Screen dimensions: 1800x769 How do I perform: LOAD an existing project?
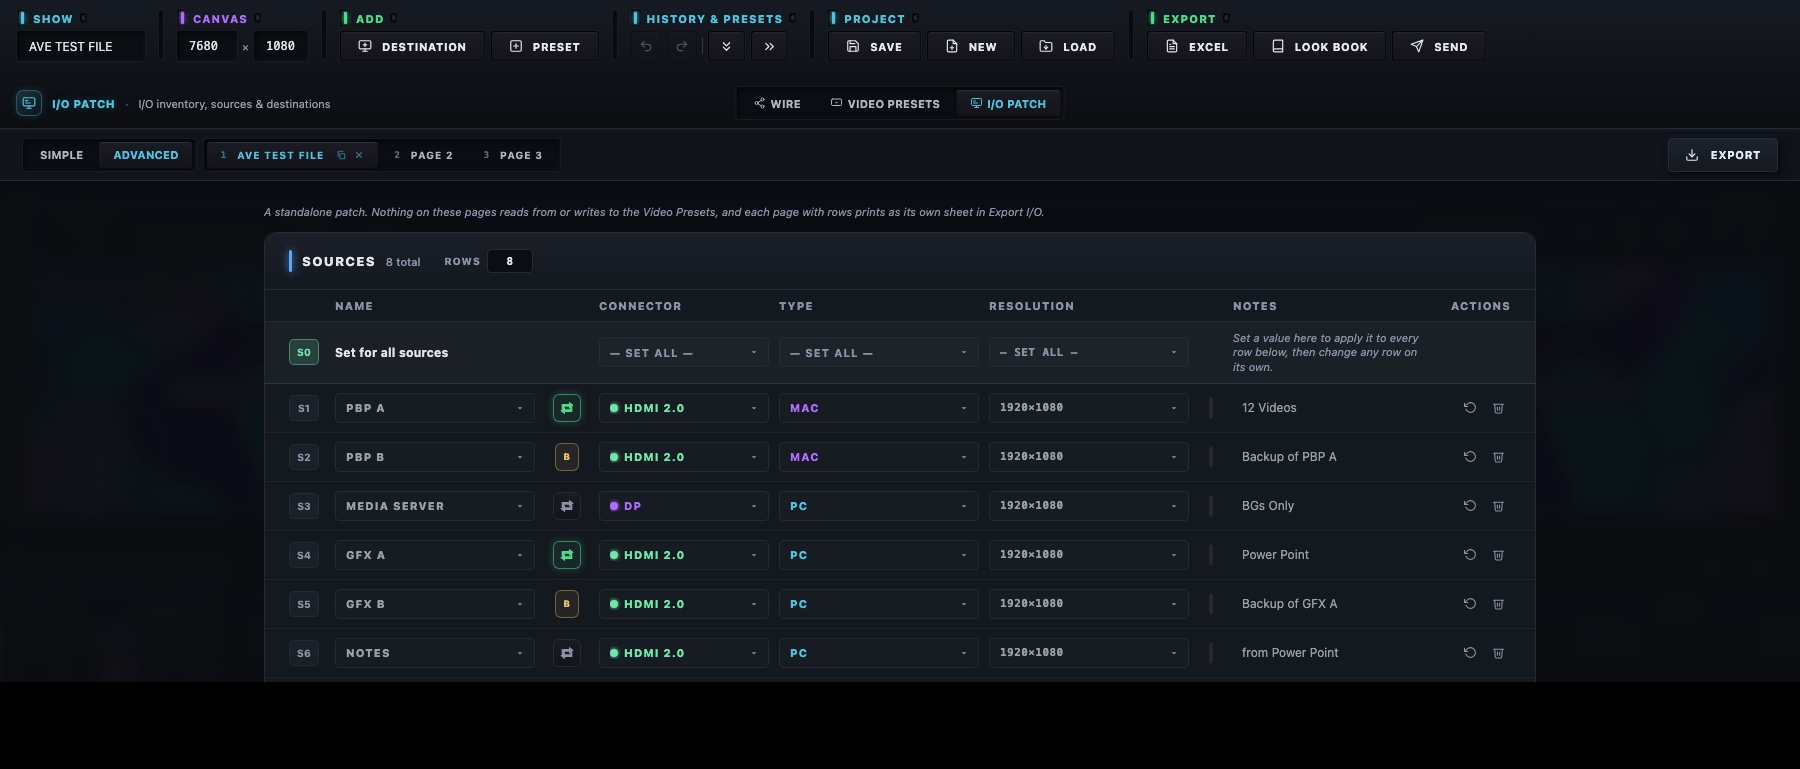[x=1068, y=46]
